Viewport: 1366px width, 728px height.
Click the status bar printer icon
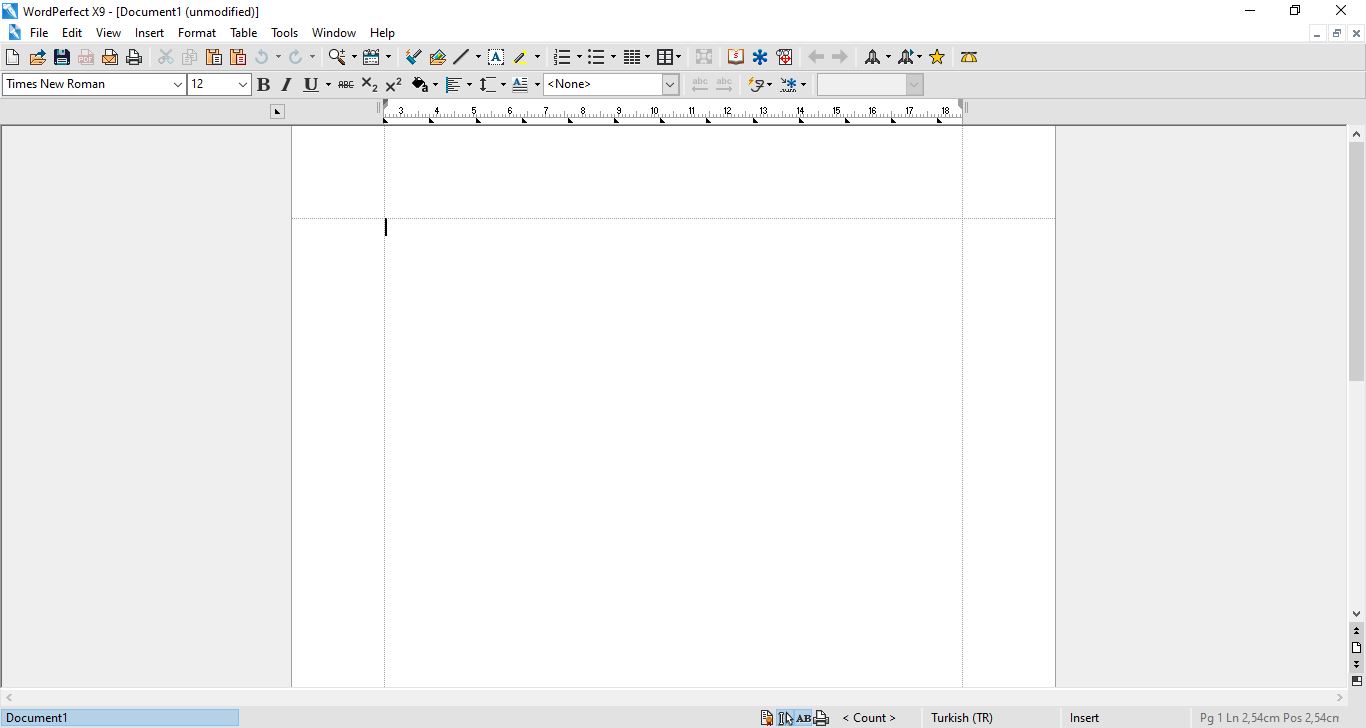click(x=822, y=718)
